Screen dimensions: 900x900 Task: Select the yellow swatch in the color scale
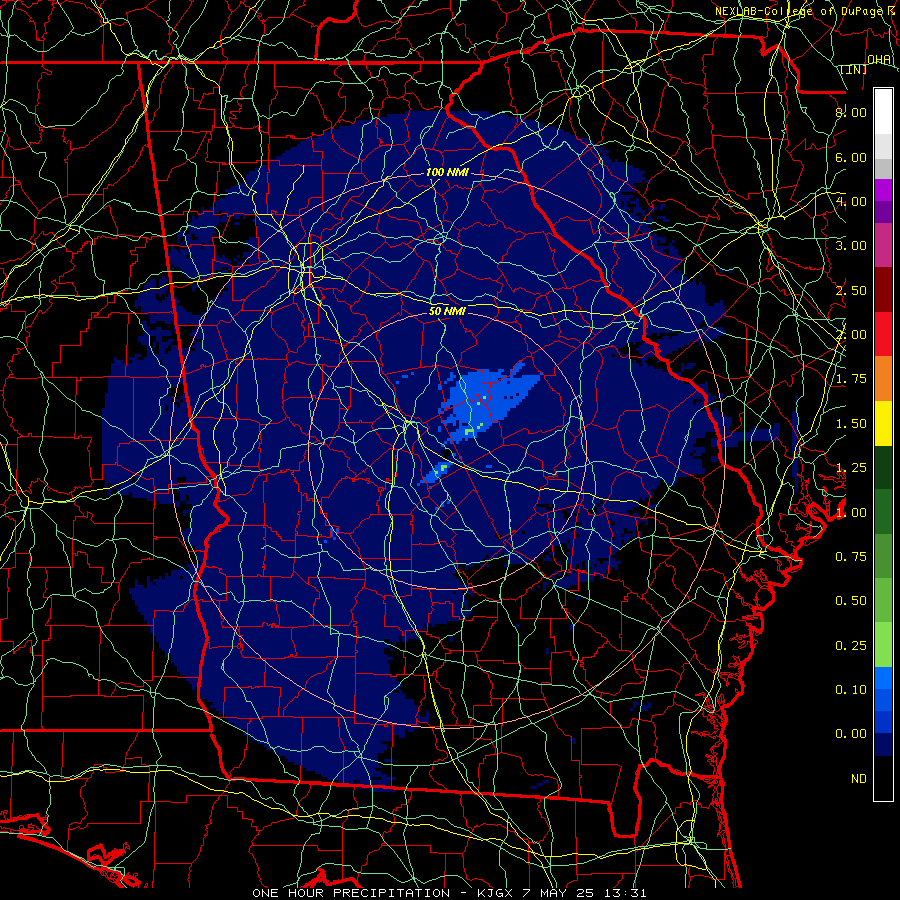(883, 423)
